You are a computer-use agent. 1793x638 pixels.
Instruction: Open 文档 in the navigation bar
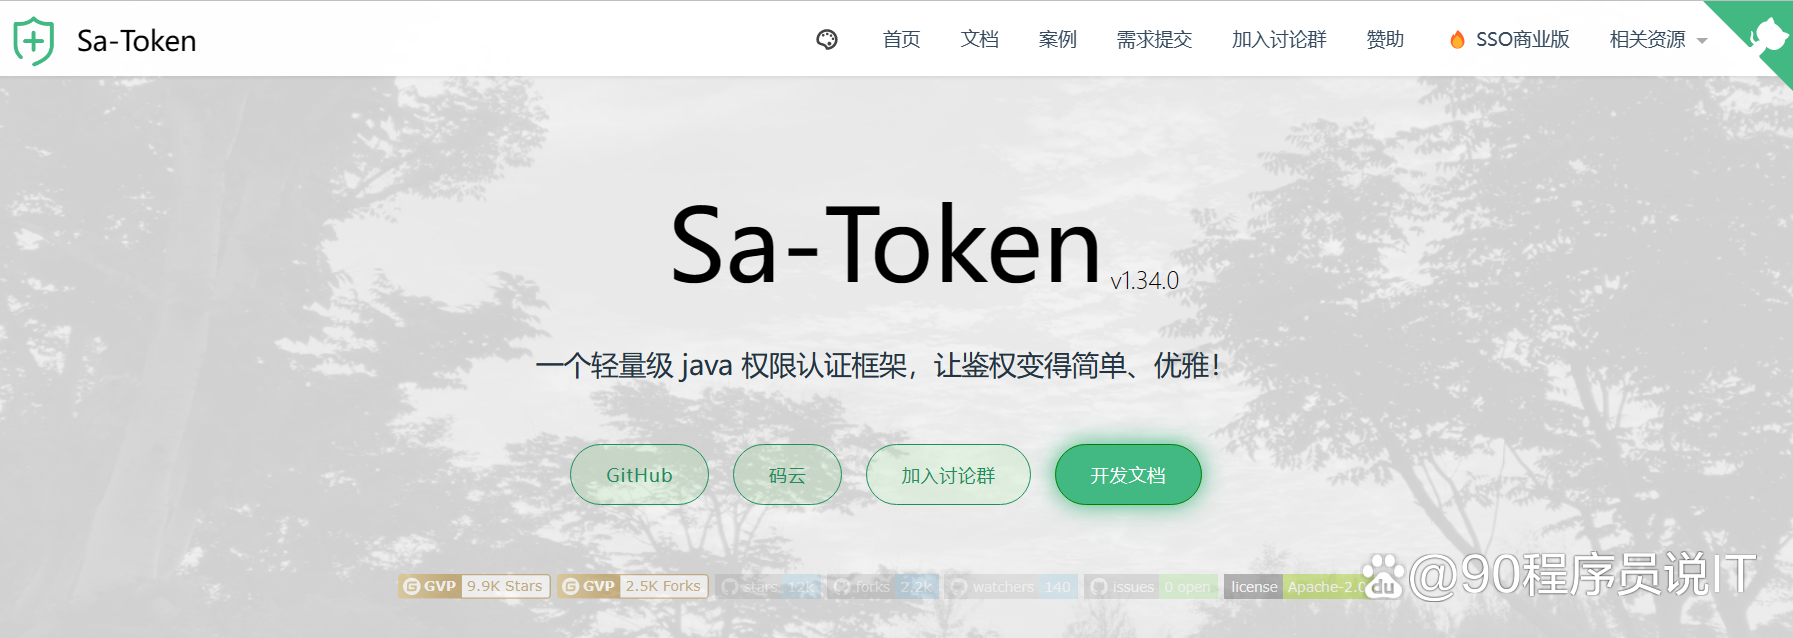pyautogui.click(x=979, y=40)
